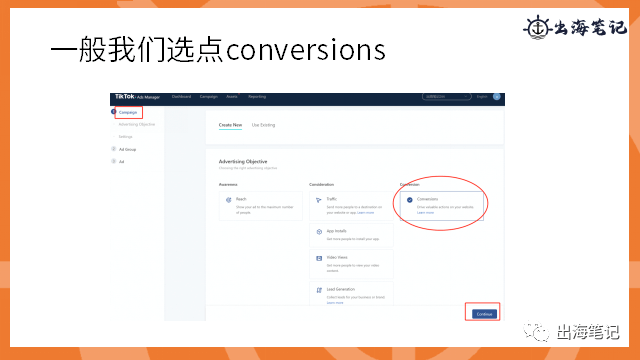The width and height of the screenshot is (640, 360).
Task: Open Learn more link under Lead Generation
Action: [335, 303]
